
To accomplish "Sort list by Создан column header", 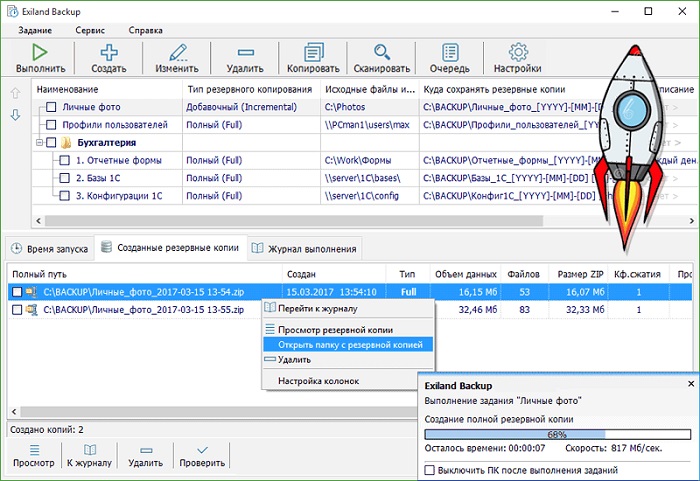I will click(x=302, y=273).
